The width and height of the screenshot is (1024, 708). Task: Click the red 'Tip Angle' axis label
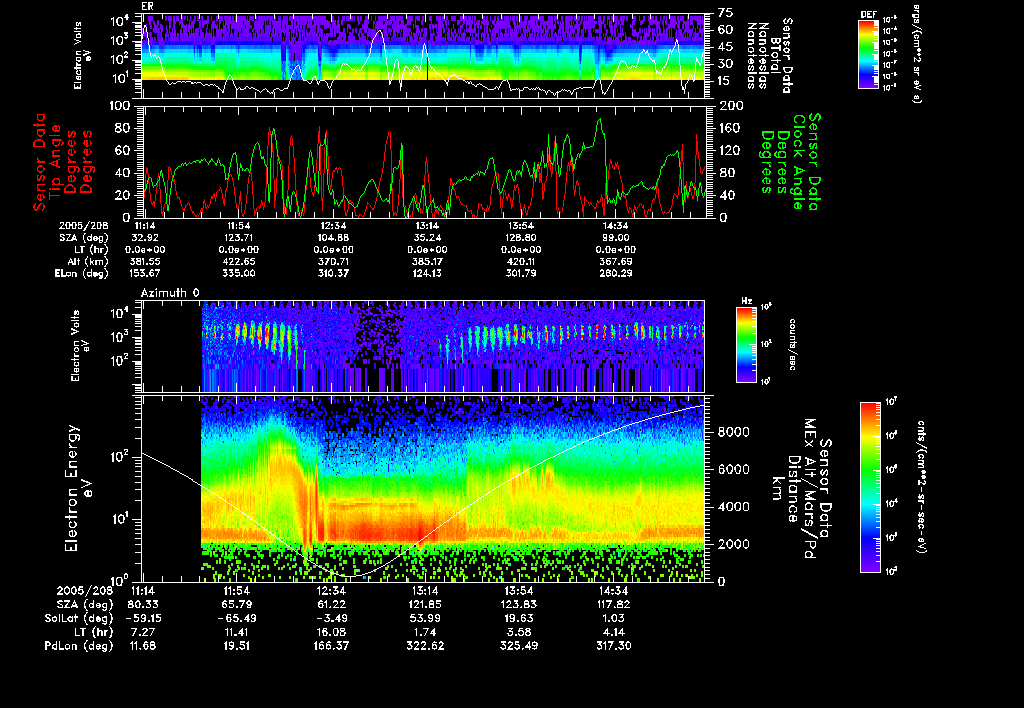click(56, 161)
